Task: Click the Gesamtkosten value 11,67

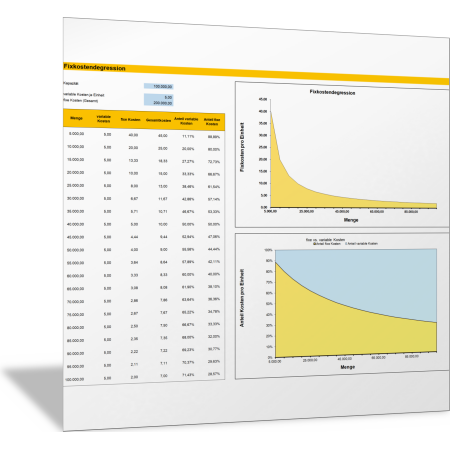Action: (163, 199)
